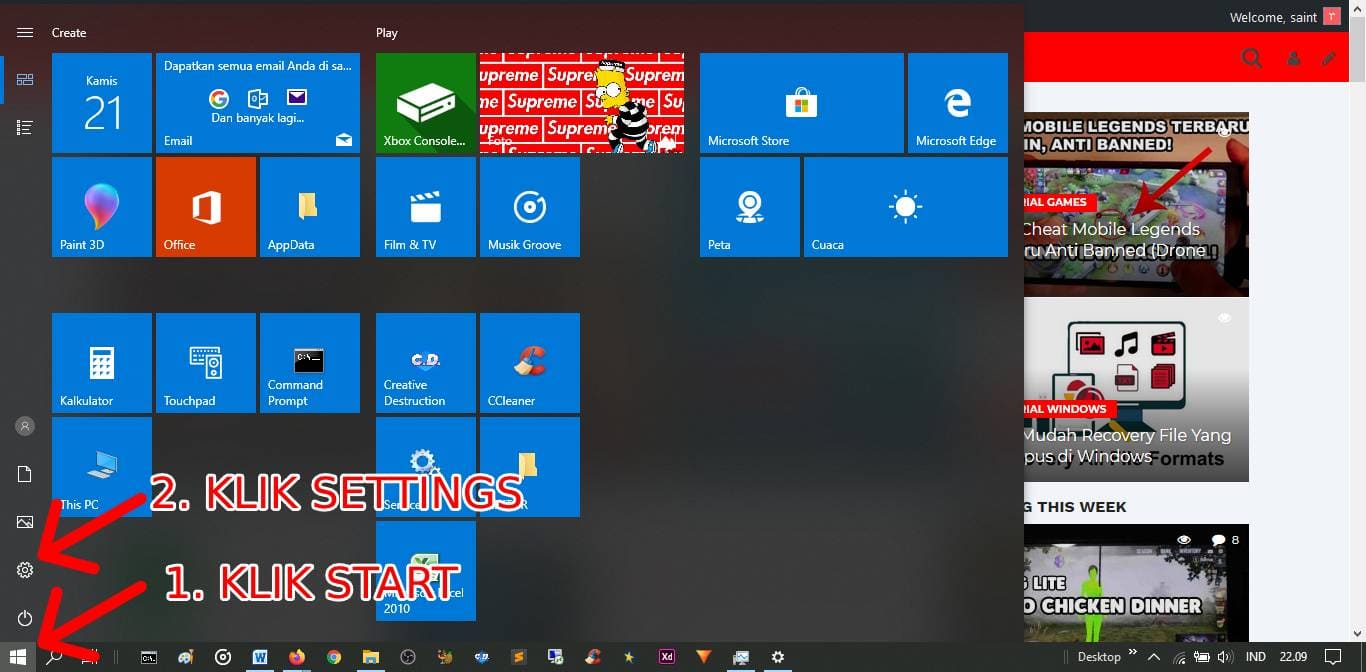Launch the Musik Groove tile
The width and height of the screenshot is (1366, 672).
(x=529, y=206)
